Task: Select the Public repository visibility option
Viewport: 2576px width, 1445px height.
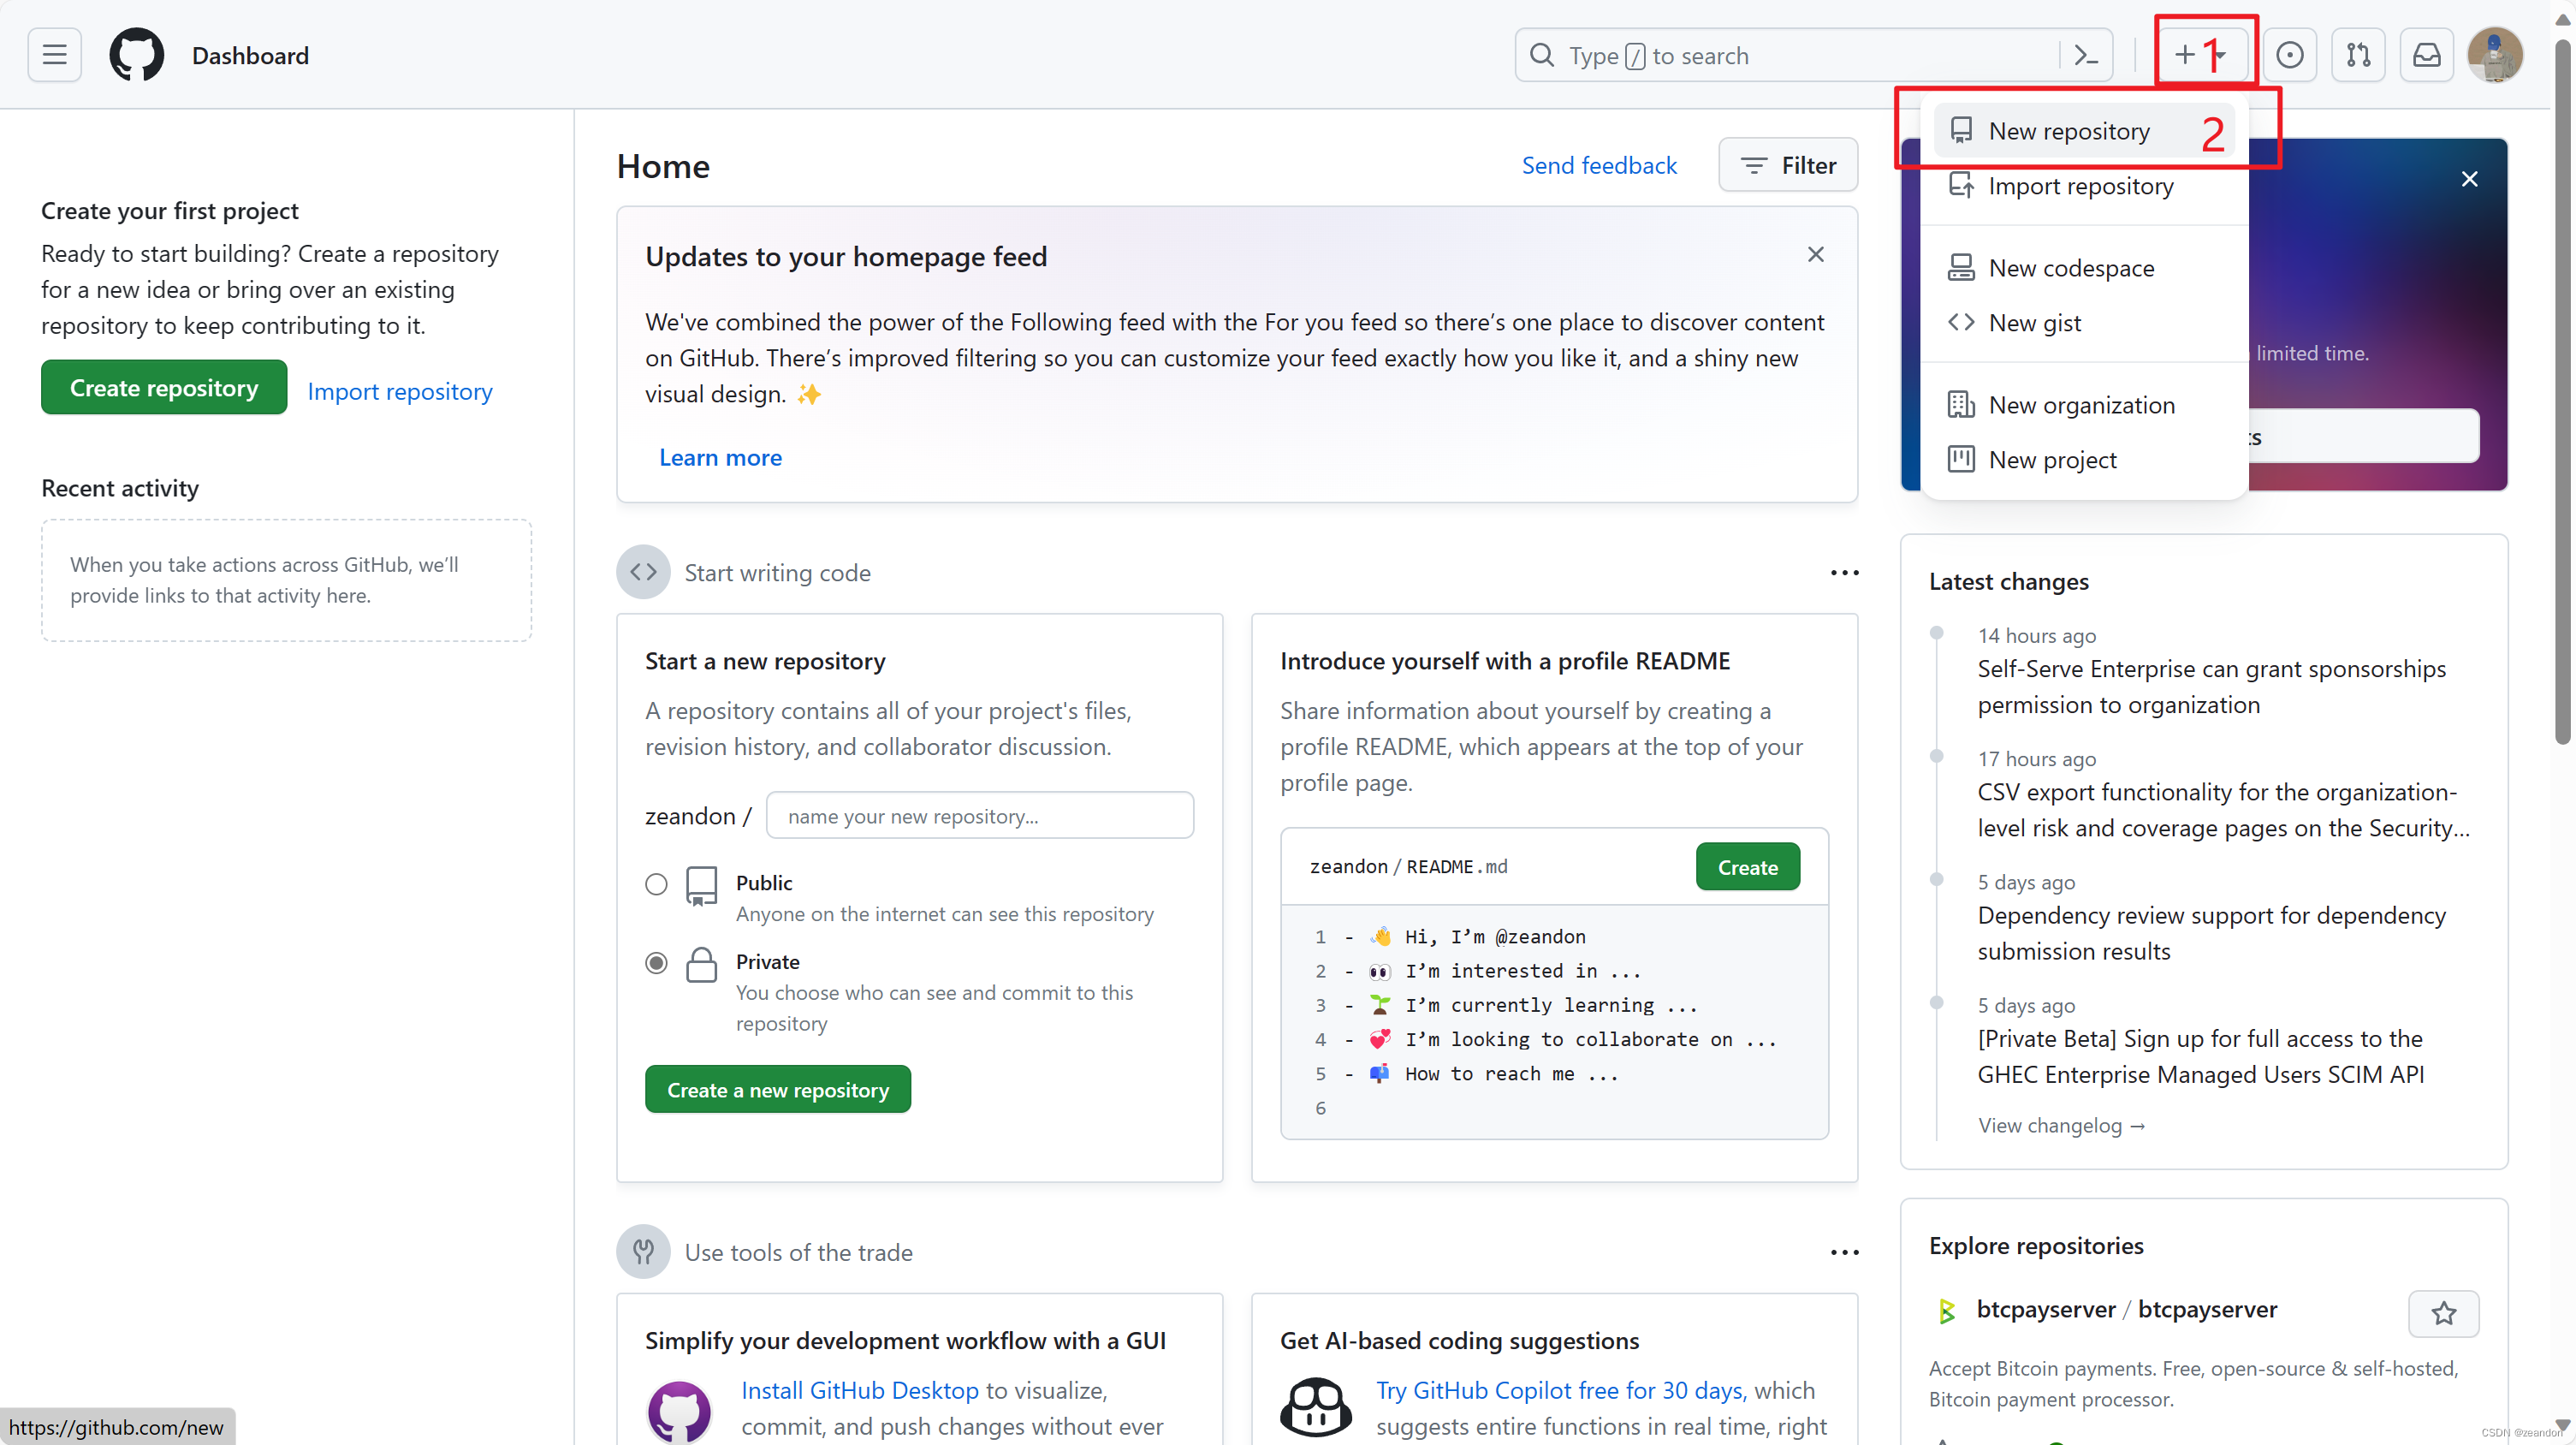Action: point(656,884)
